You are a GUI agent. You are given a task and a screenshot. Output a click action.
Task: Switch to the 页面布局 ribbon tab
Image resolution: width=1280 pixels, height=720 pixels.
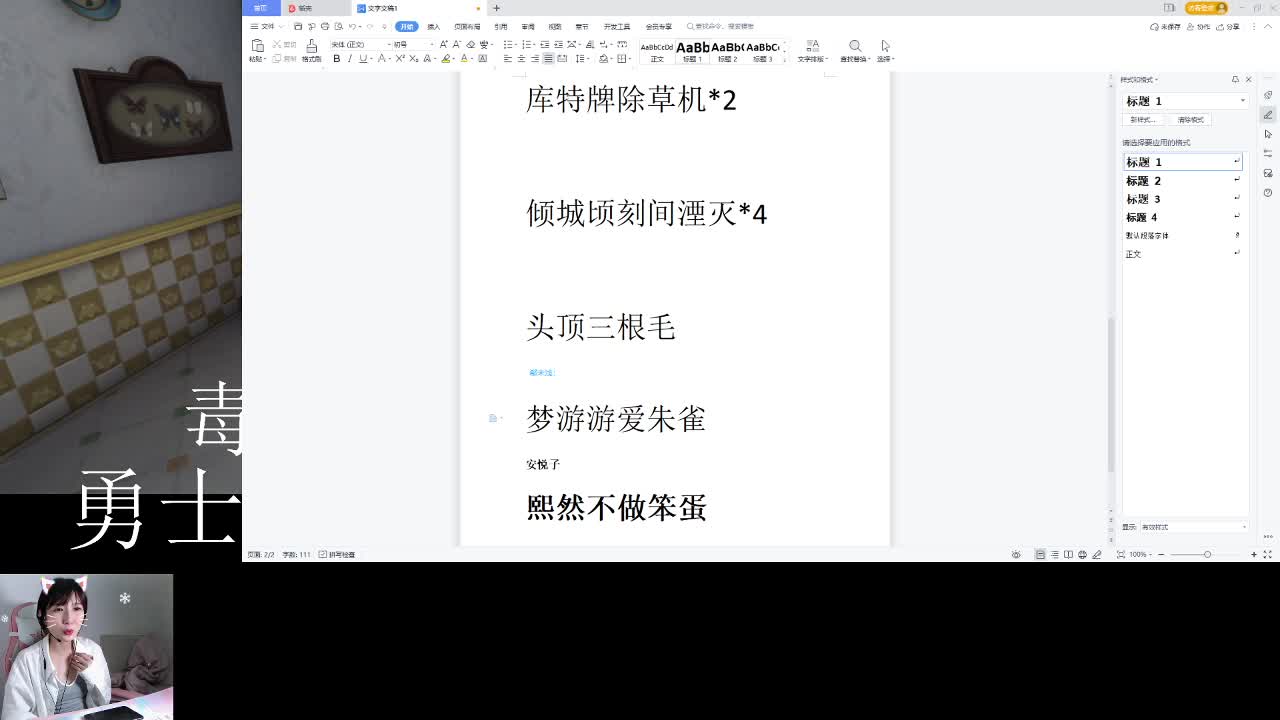point(467,26)
